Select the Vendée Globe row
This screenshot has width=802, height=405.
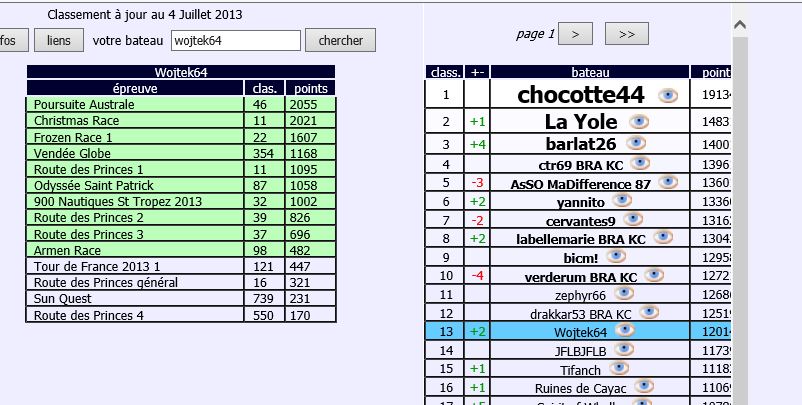[181, 153]
